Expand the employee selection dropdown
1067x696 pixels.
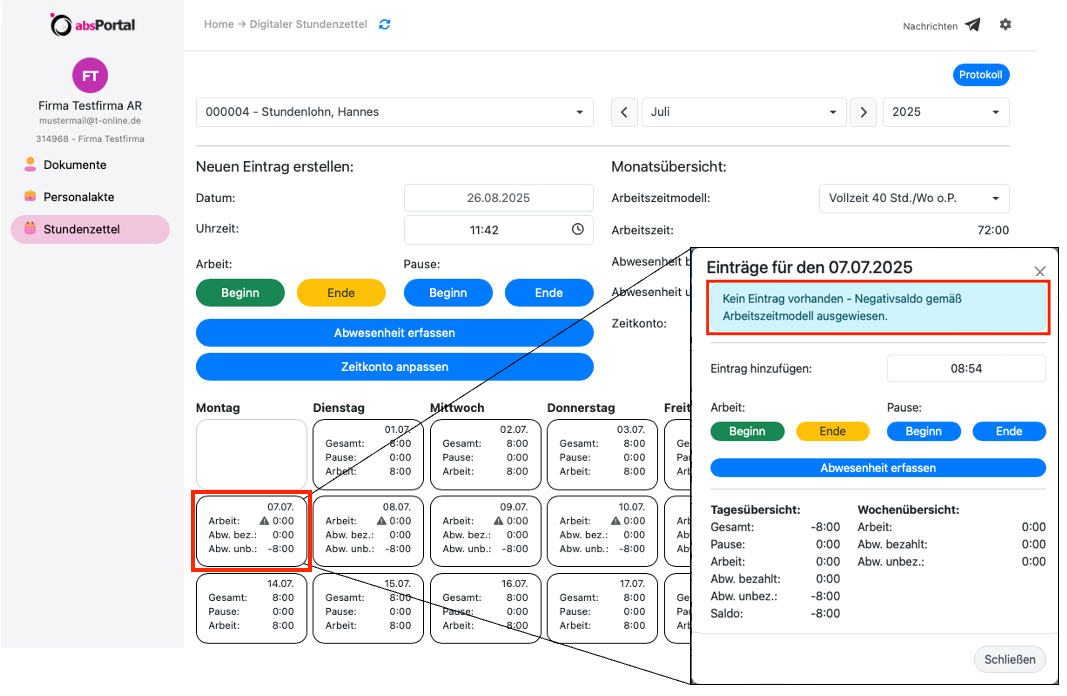(394, 112)
